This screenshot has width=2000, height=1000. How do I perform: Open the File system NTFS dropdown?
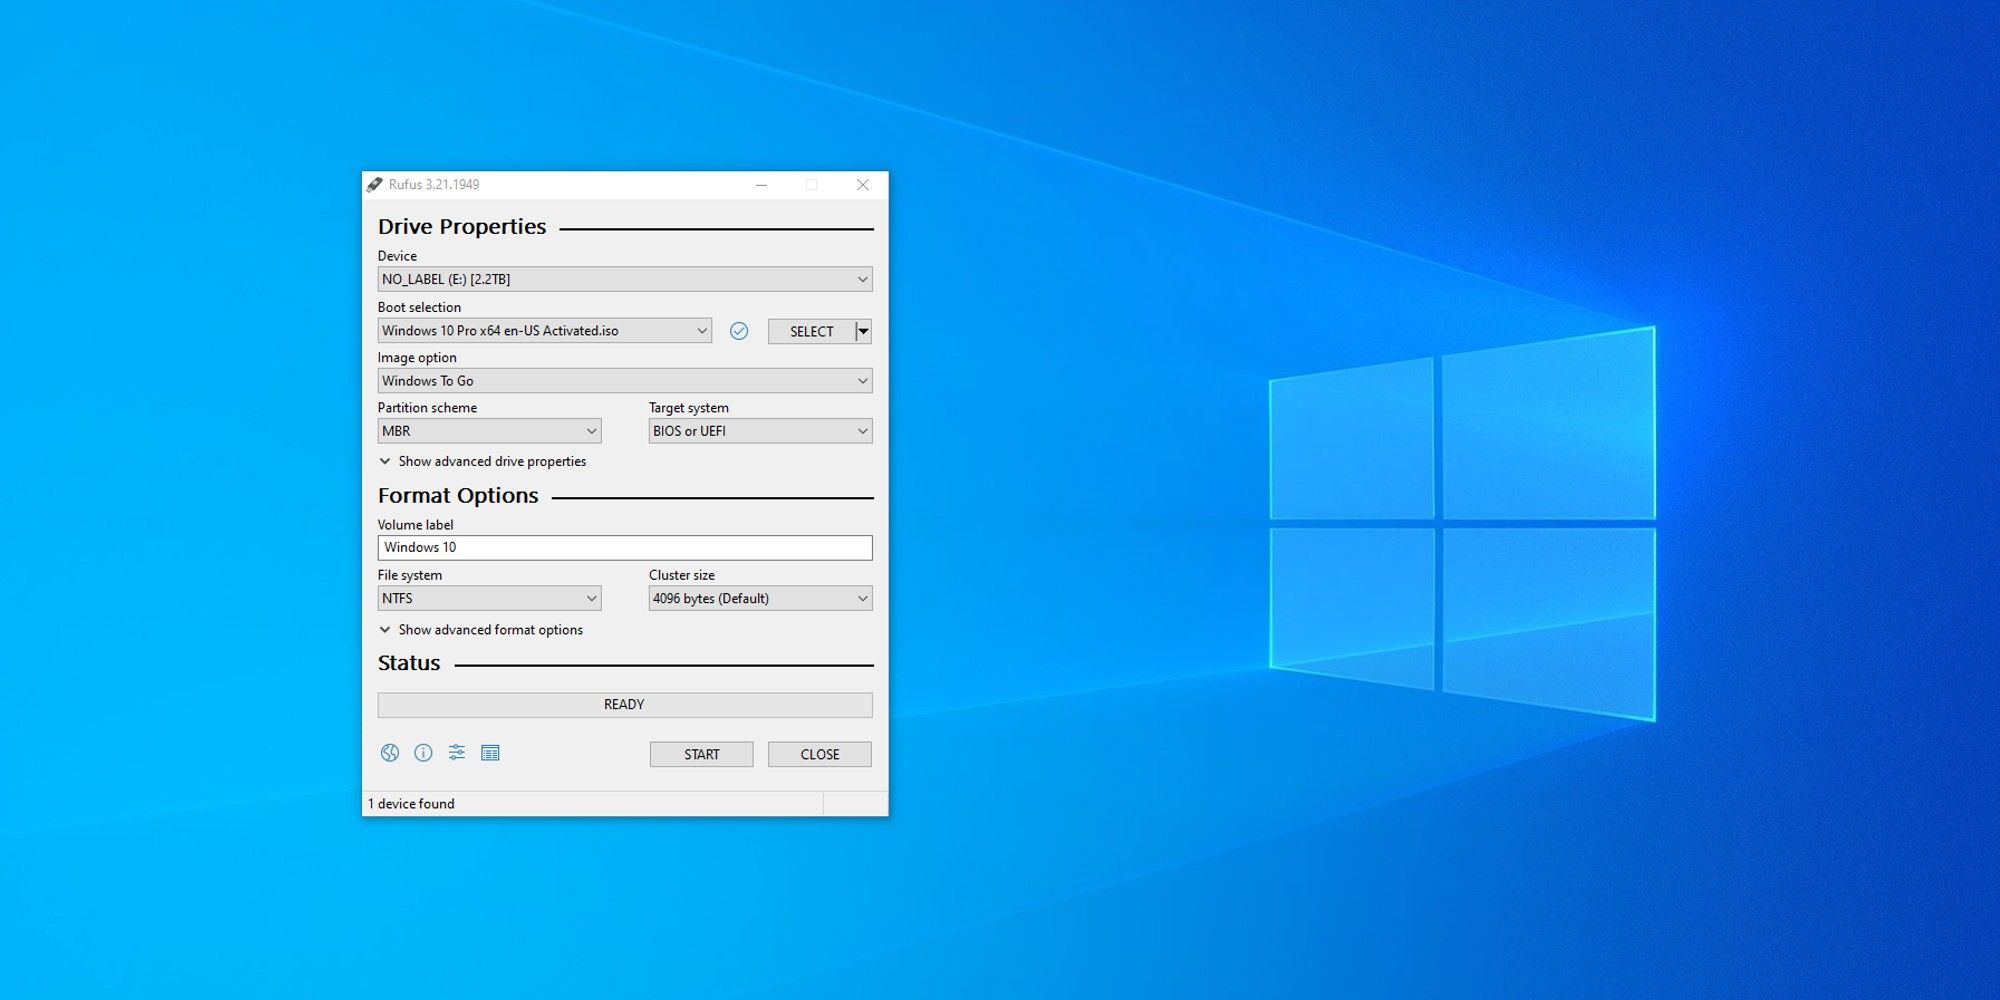coord(489,598)
